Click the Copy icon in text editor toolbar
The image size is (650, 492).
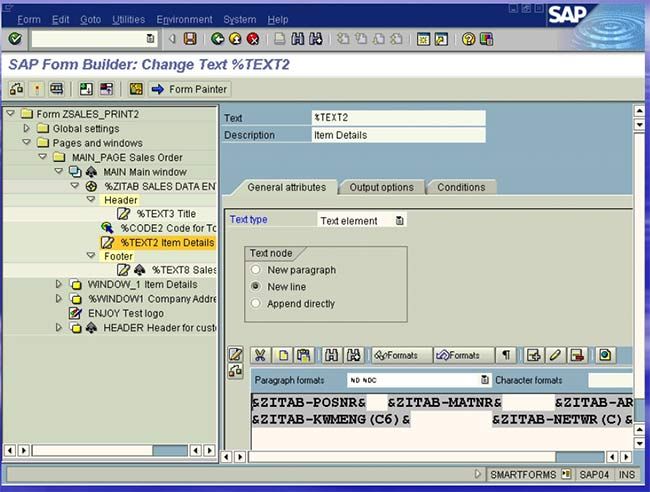click(283, 355)
